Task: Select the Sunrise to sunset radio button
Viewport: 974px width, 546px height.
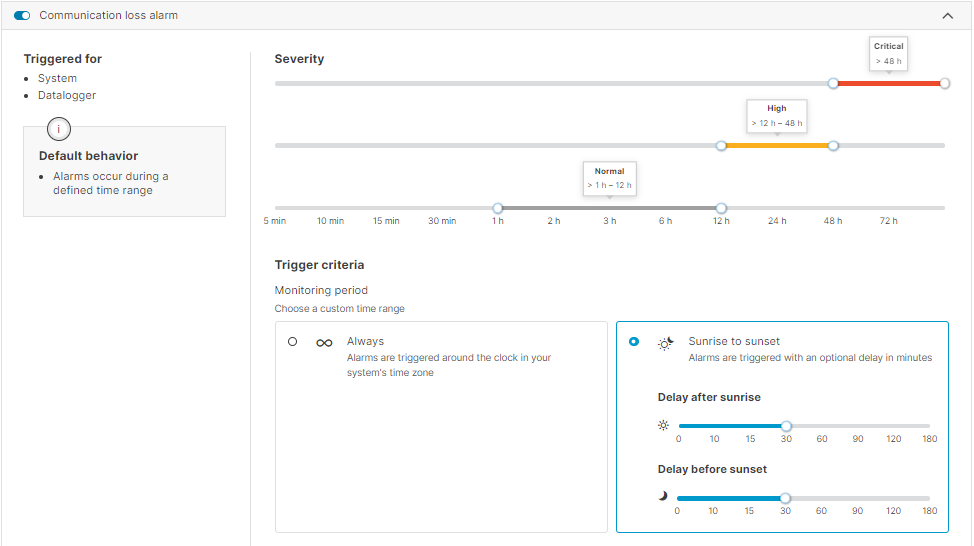Action: [634, 342]
